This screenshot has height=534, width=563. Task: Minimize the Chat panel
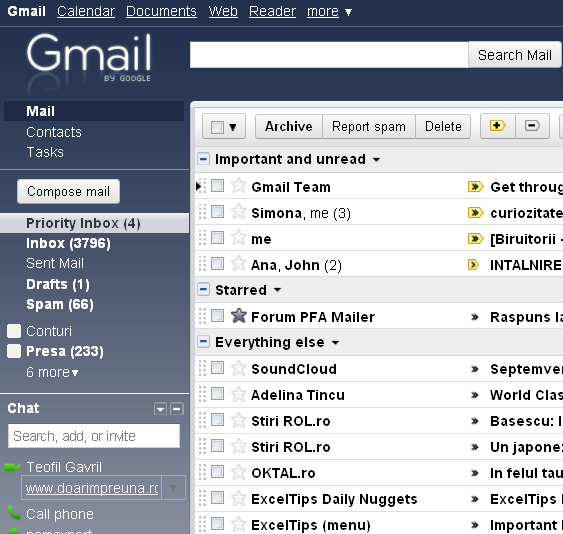(x=177, y=409)
